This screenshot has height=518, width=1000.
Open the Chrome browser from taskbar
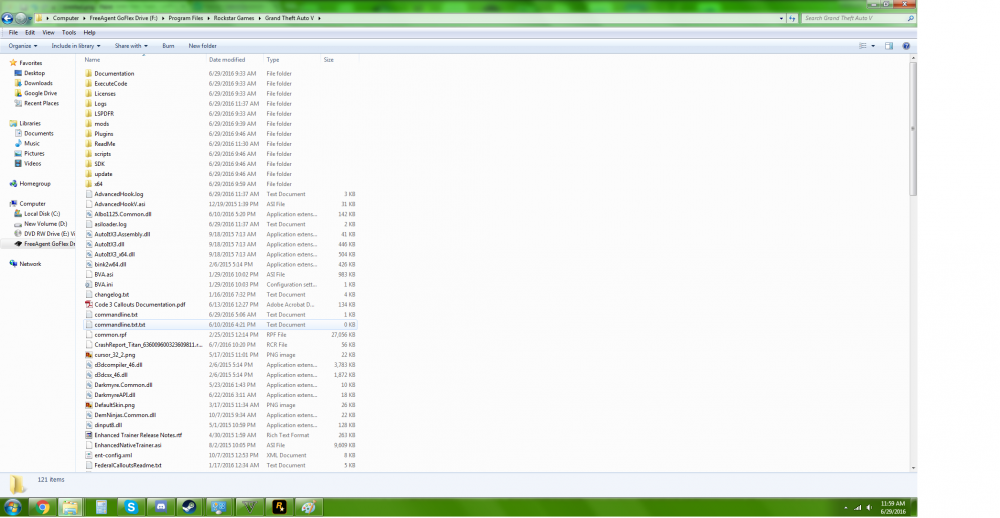click(42, 507)
